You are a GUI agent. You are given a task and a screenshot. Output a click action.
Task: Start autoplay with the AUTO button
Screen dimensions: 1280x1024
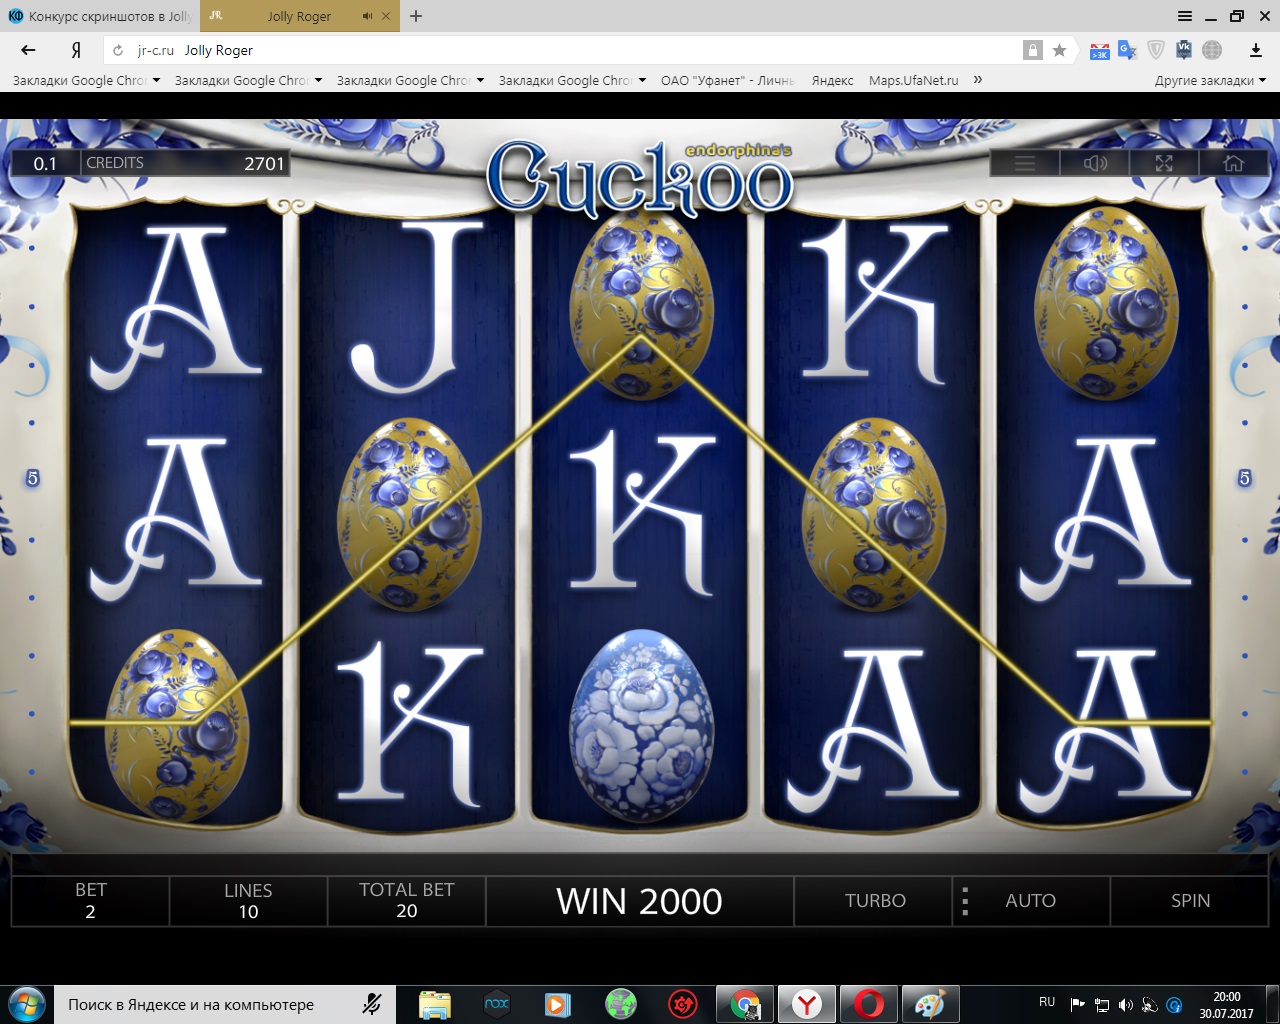click(x=1030, y=901)
